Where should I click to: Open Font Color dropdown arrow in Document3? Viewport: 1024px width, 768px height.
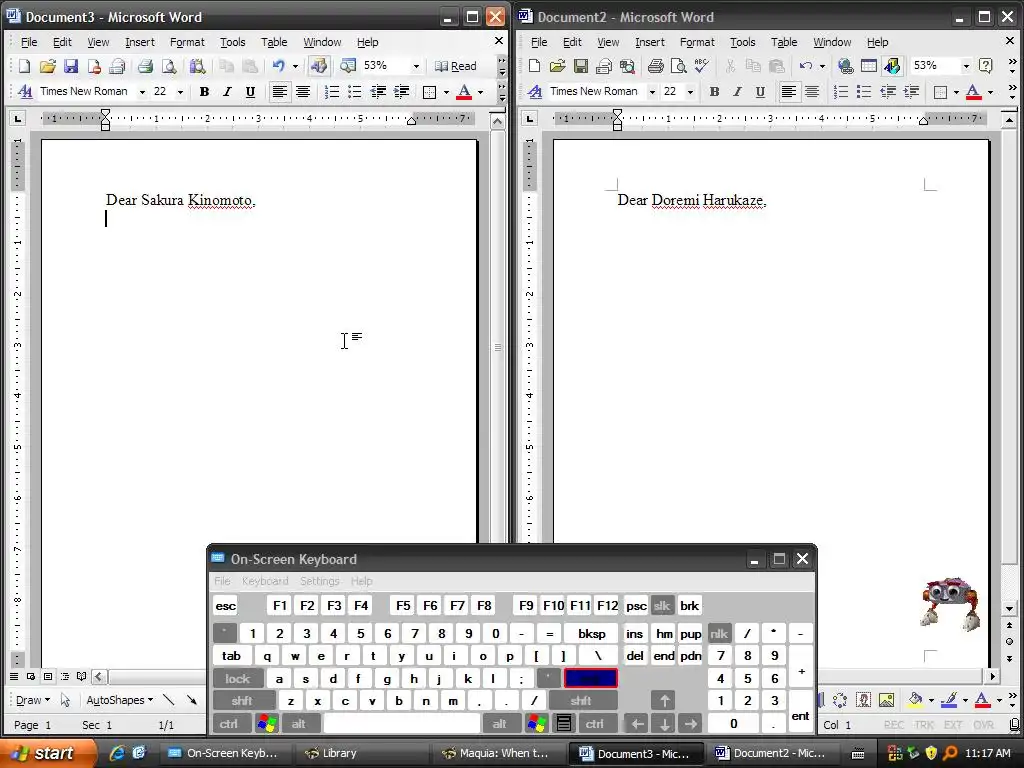(481, 92)
